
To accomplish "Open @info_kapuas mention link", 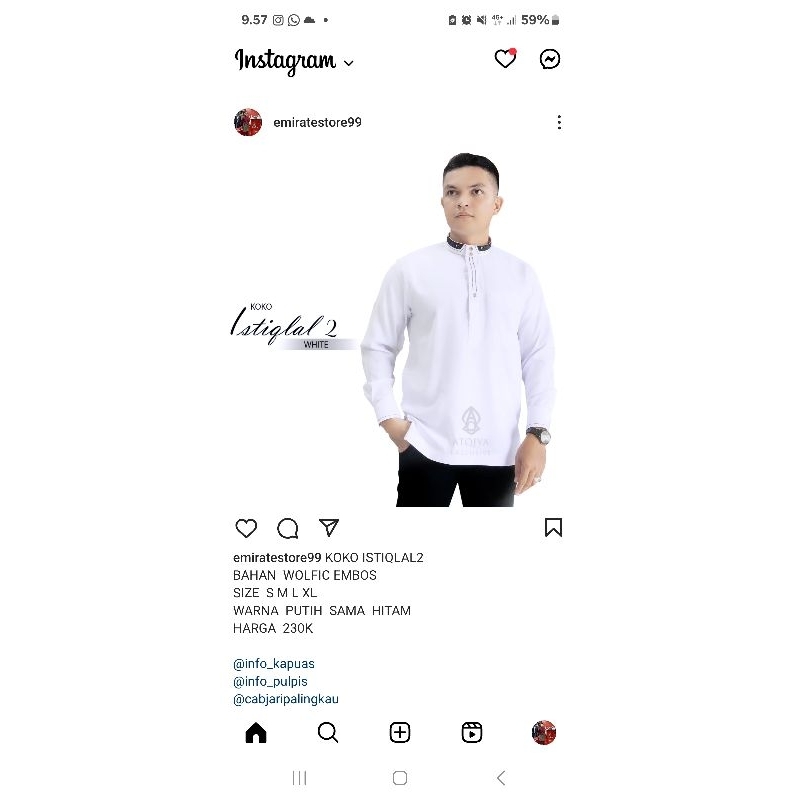I will pos(274,664).
